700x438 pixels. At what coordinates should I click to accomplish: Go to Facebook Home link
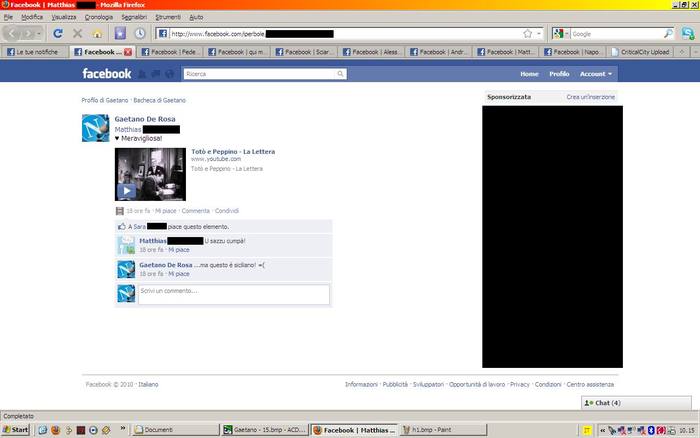pyautogui.click(x=529, y=74)
